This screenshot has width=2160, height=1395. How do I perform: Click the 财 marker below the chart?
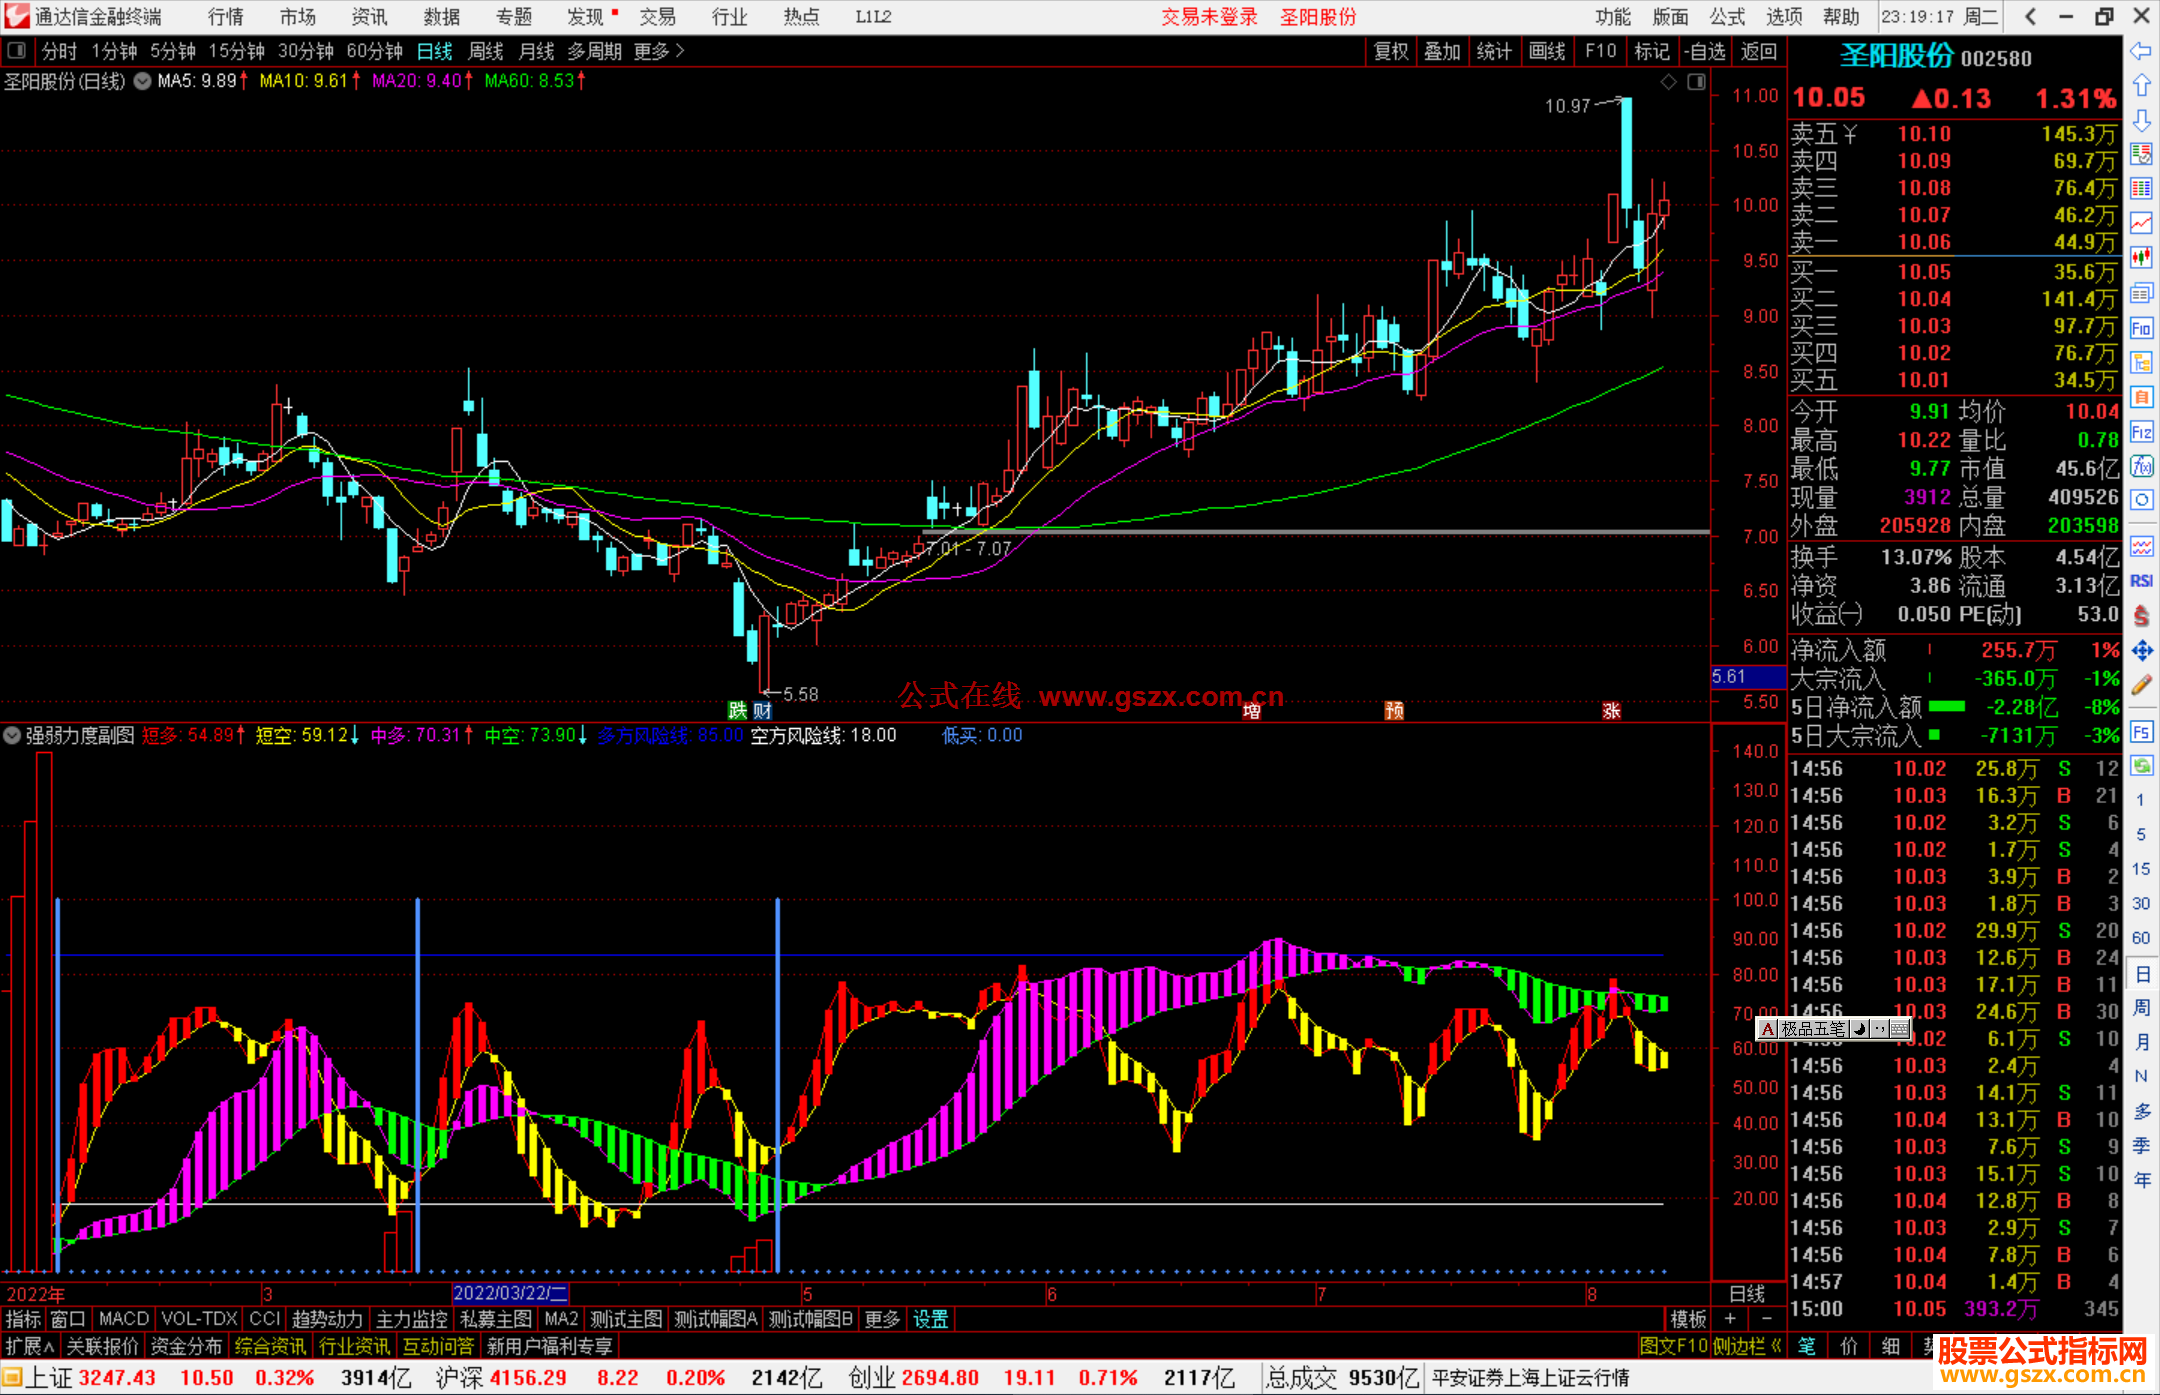pos(762,710)
